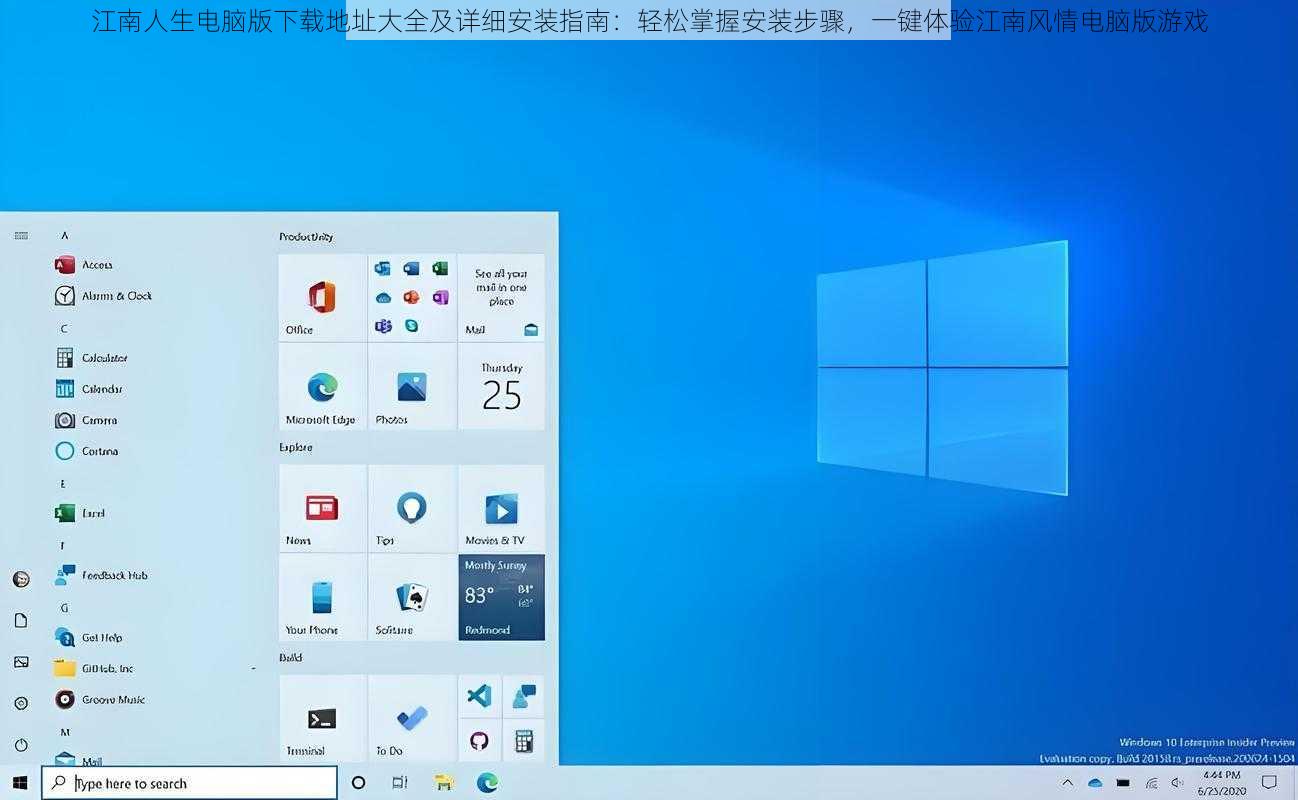The image size is (1298, 800).
Task: Open the Thursday 25 calendar tile
Action: pos(501,387)
